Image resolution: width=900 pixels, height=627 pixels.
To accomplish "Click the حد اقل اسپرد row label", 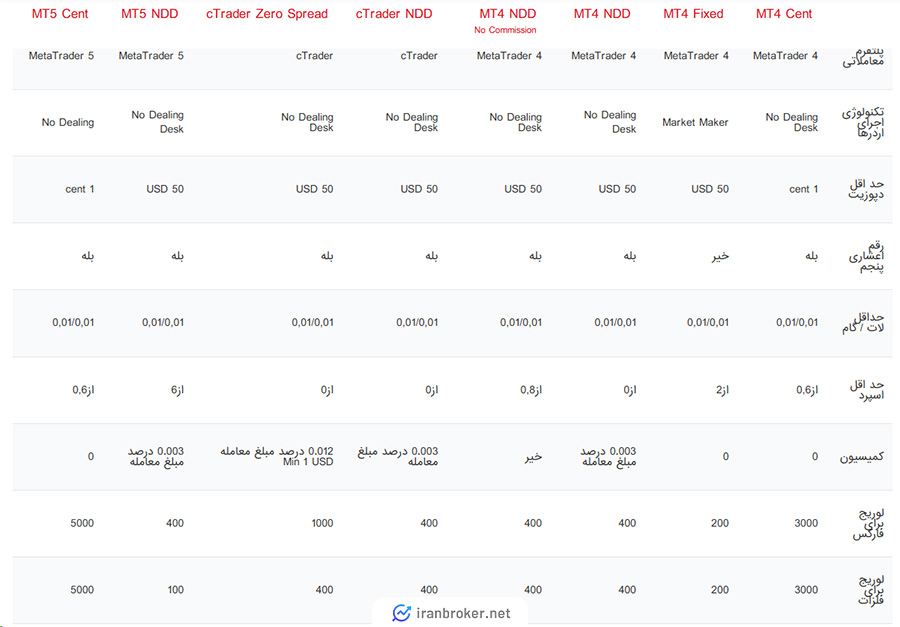I will [864, 390].
